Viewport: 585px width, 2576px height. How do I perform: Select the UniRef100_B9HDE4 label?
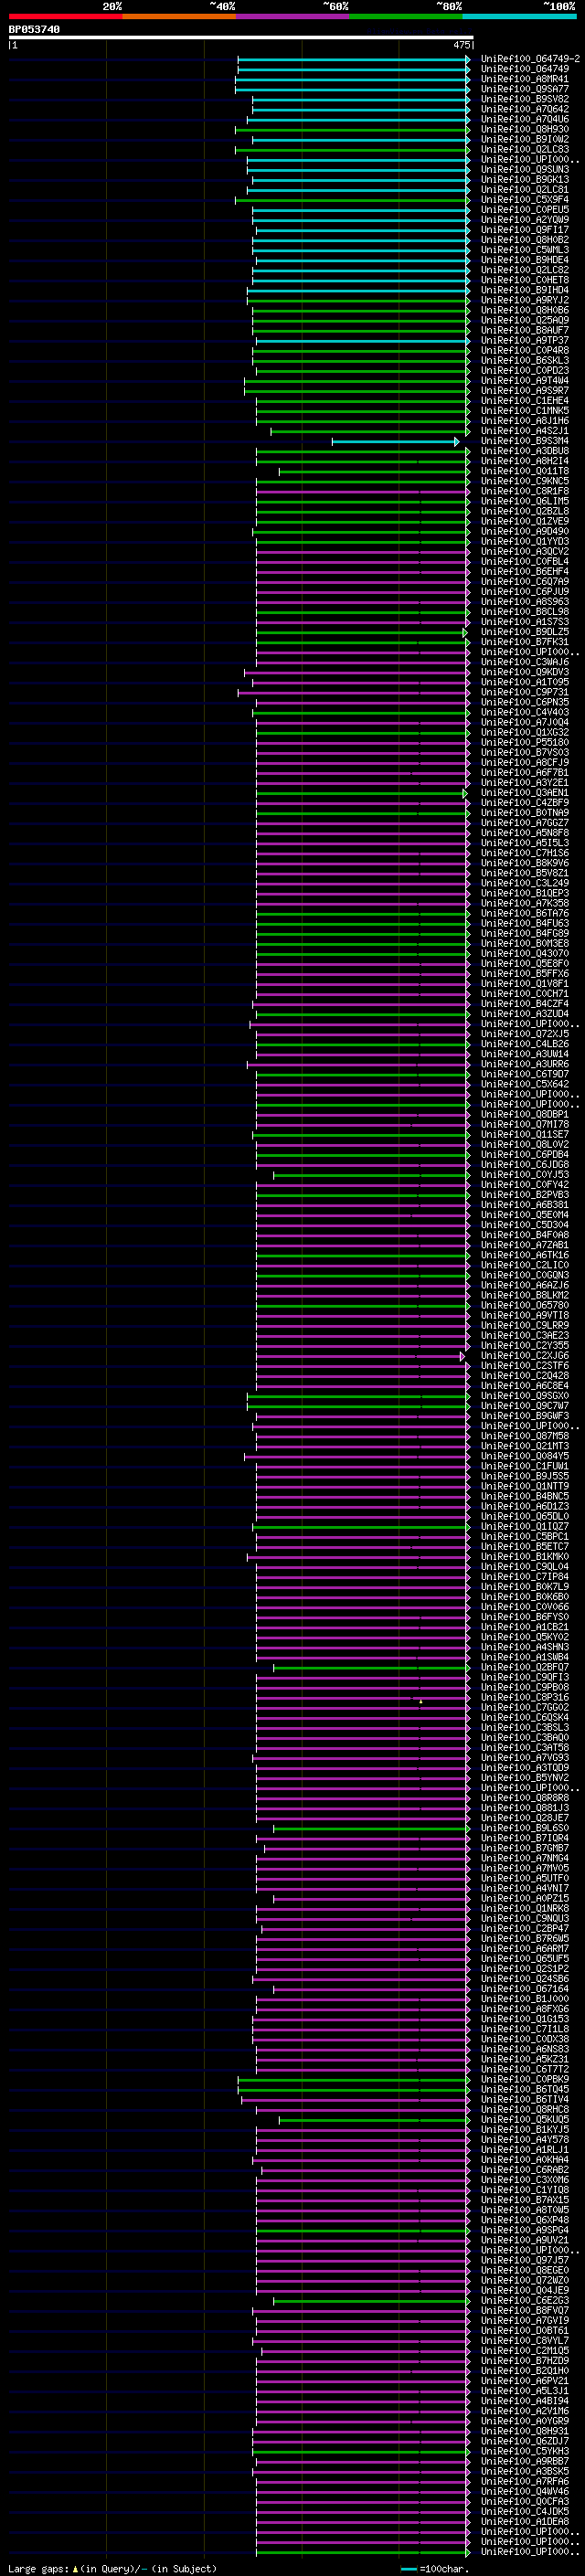[525, 260]
